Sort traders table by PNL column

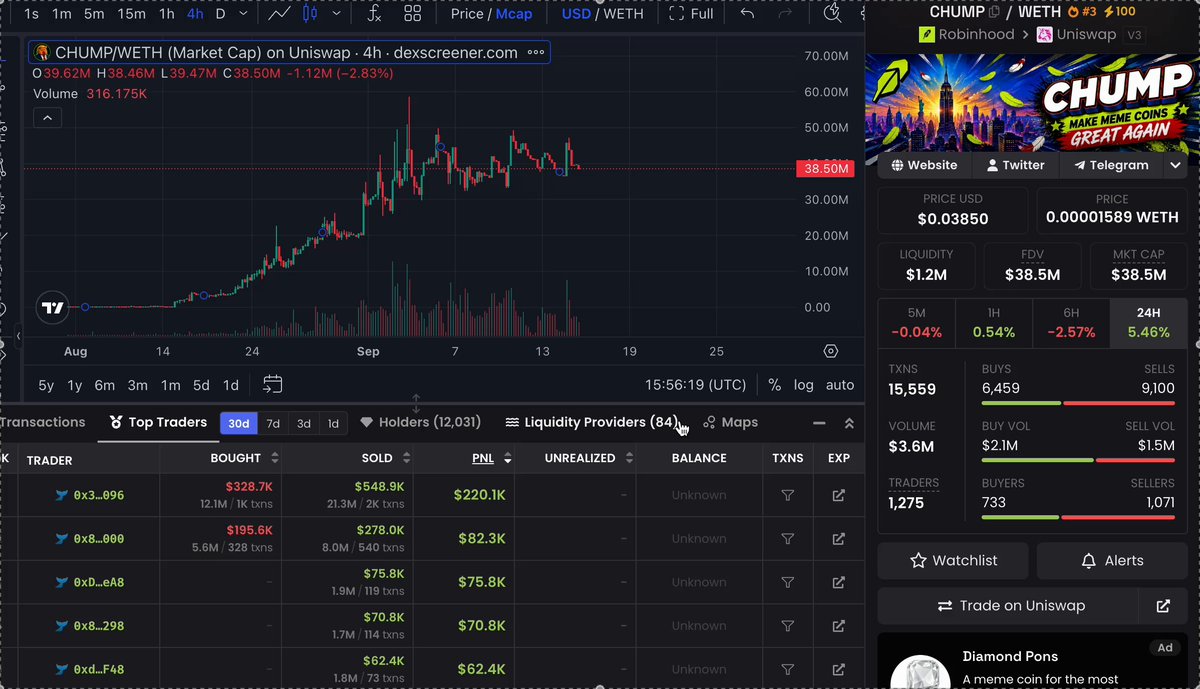pos(492,458)
